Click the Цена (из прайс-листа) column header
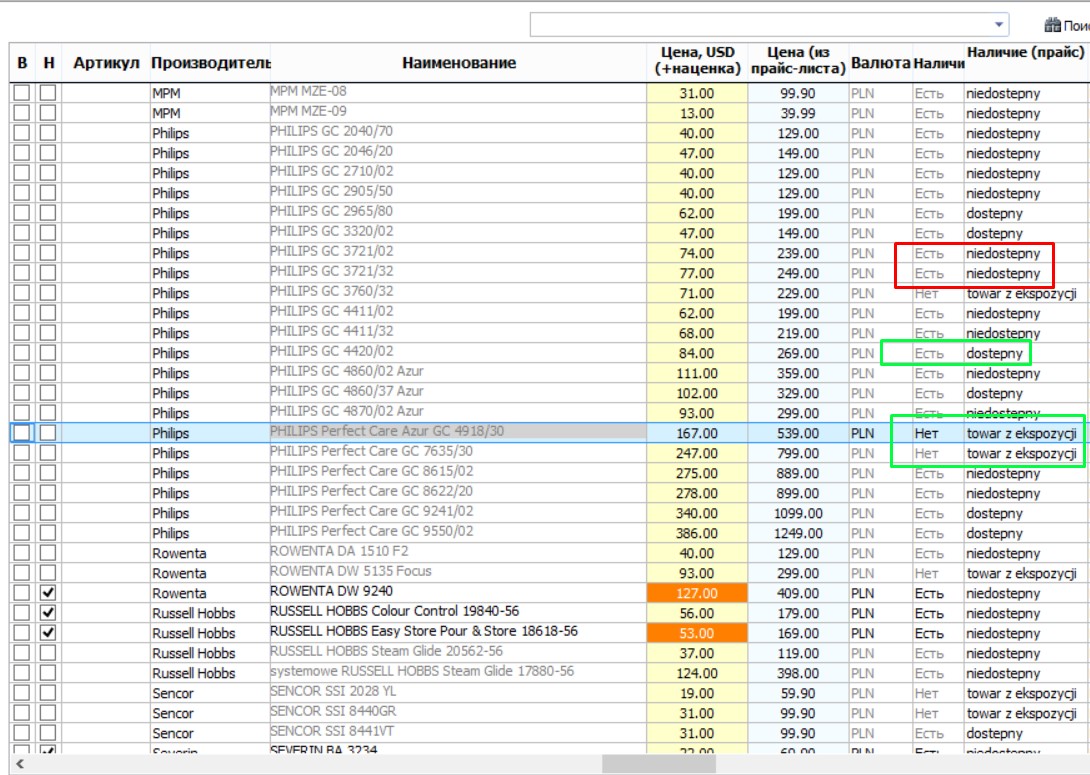The height and width of the screenshot is (775, 1090). 798,61
